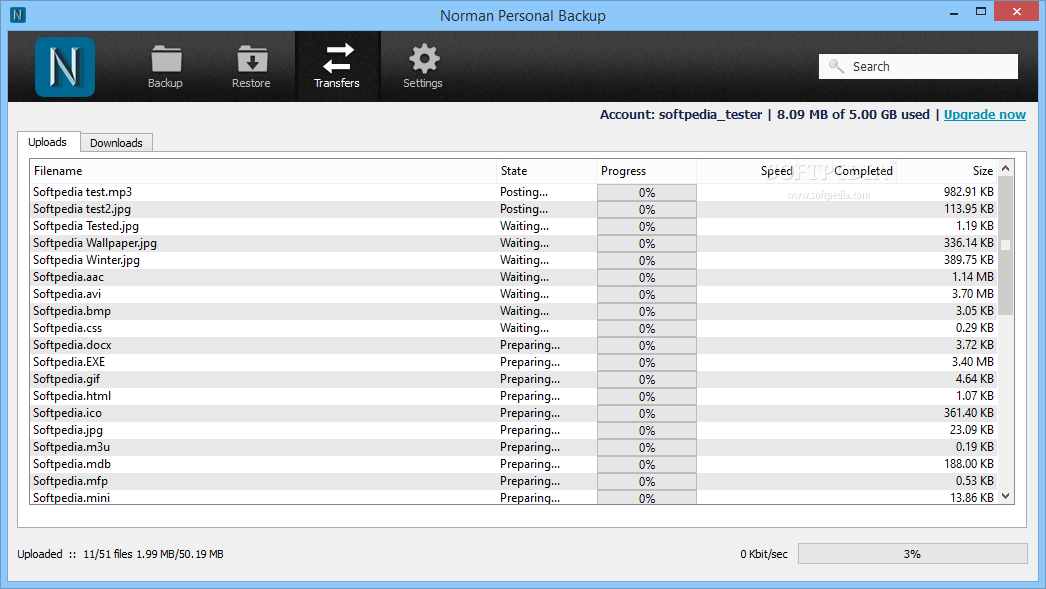Click the 113.95 KB size value
This screenshot has height=589, width=1046.
[969, 209]
